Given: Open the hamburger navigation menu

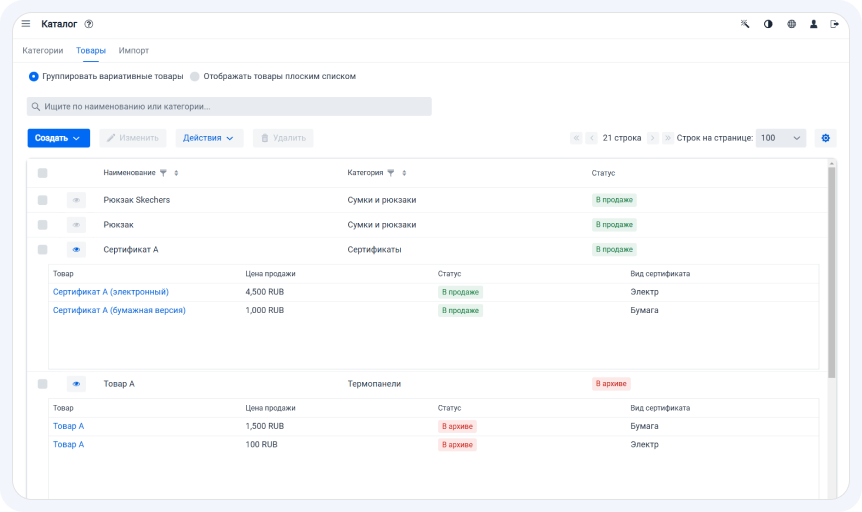Looking at the screenshot, I should pyautogui.click(x=26, y=24).
